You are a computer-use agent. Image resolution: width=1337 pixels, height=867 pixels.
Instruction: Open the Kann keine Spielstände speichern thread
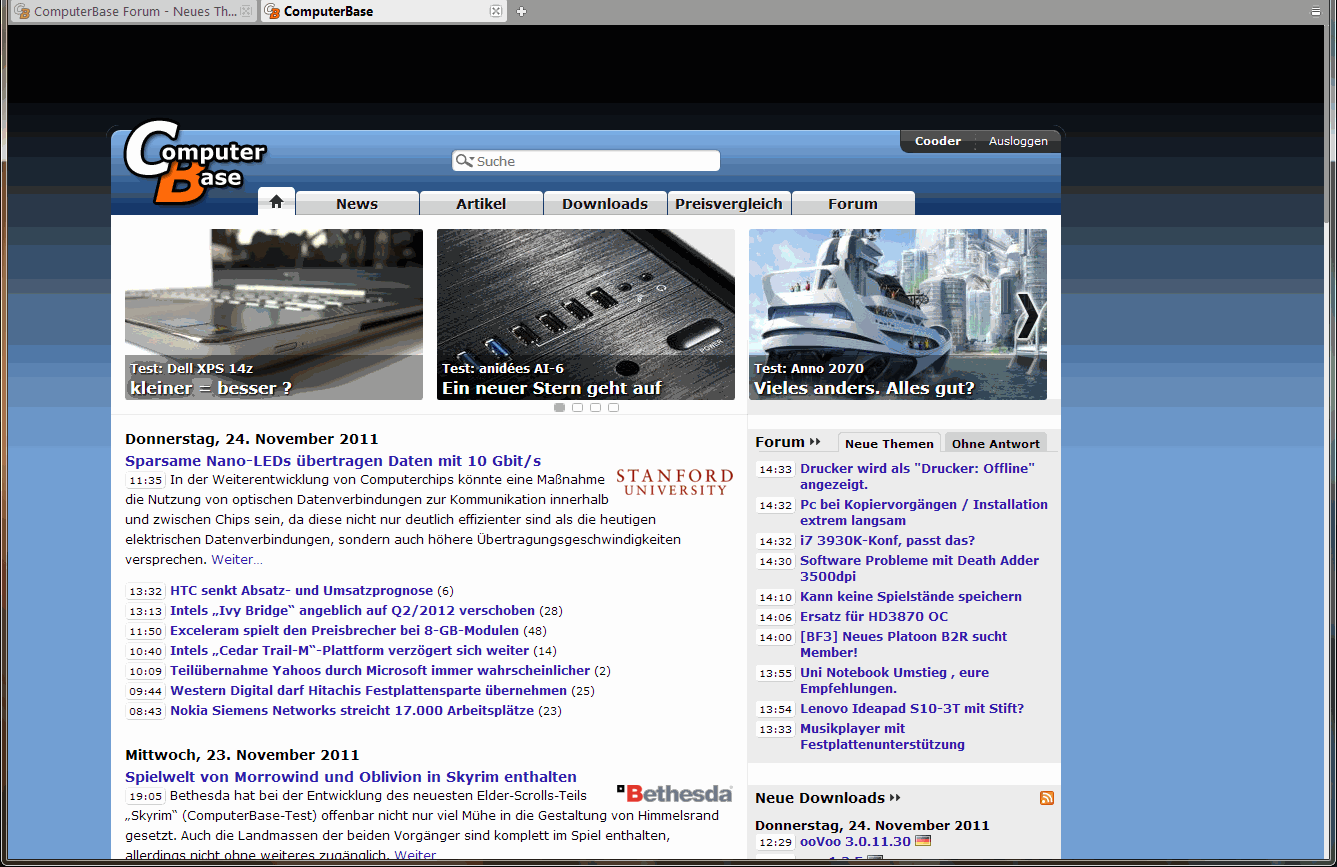(x=911, y=597)
